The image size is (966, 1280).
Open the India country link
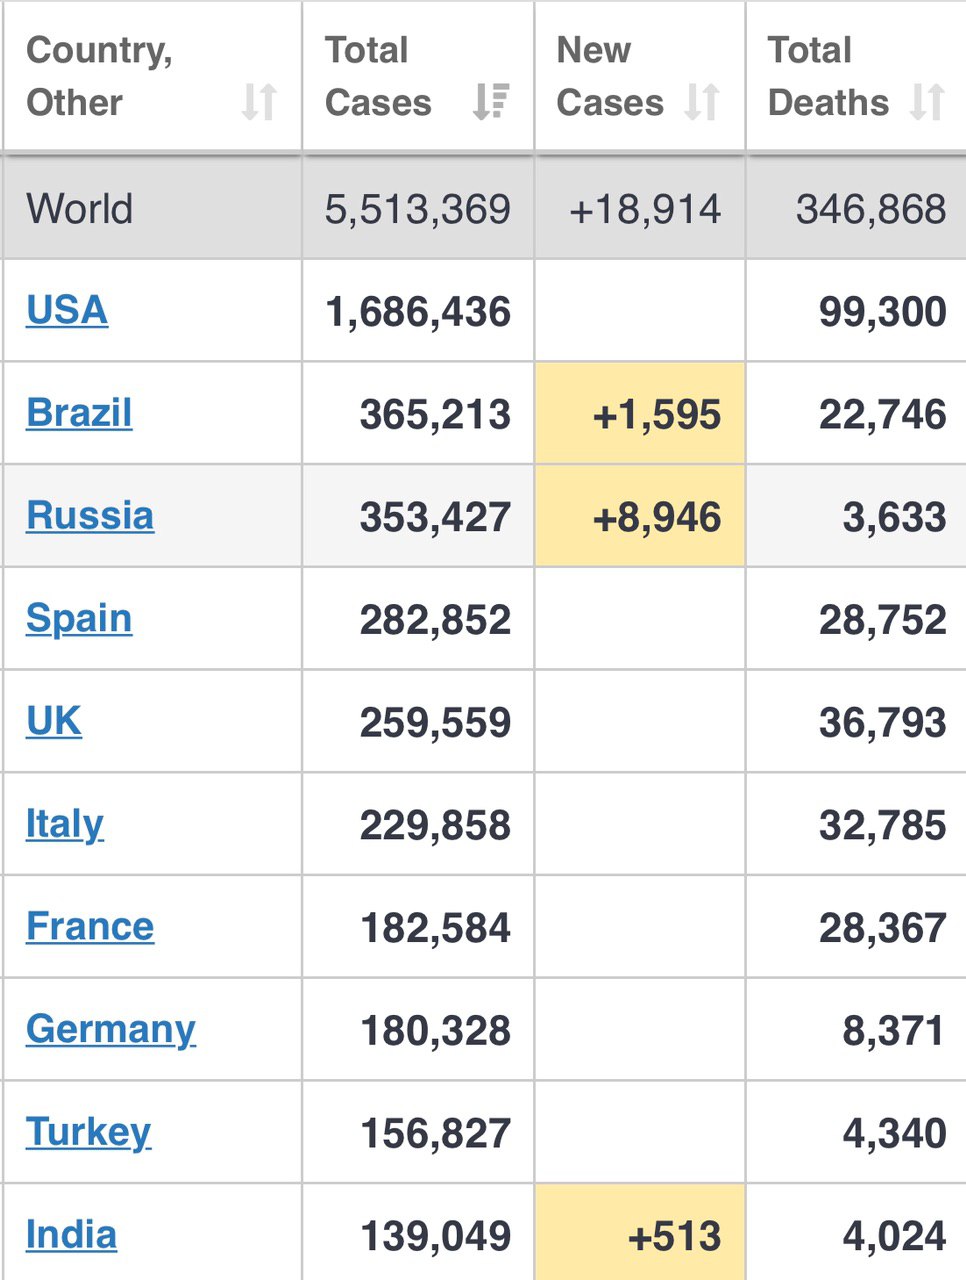pyautogui.click(x=71, y=1235)
